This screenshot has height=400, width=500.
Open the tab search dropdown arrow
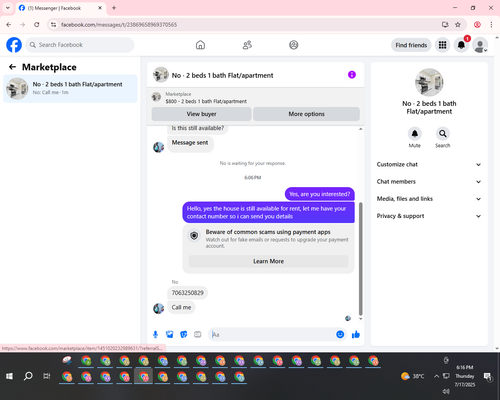point(8,8)
